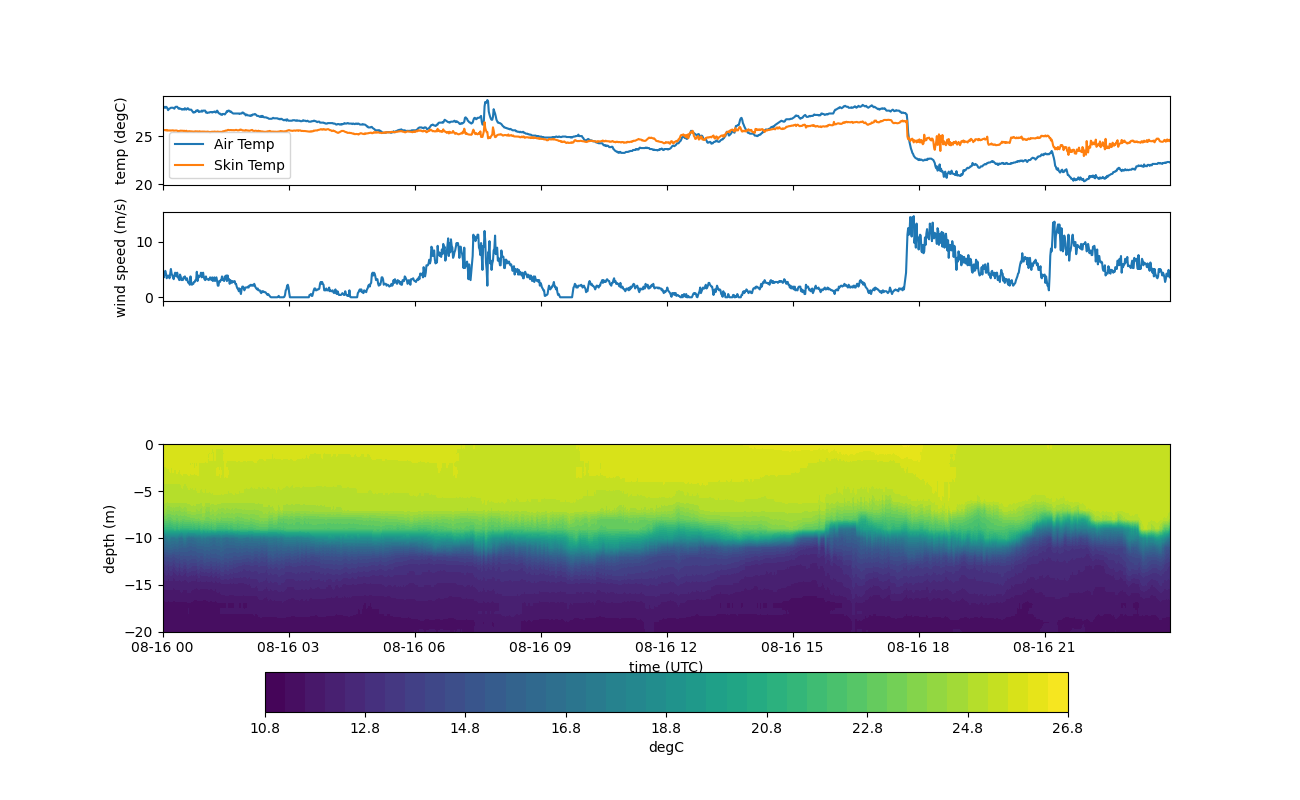Select the wind speed (m/s) axis label

(x=121, y=257)
